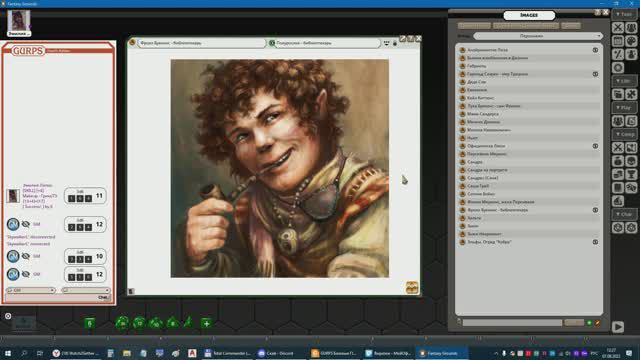
Task: Collapse the Camp section in the sidebar
Action: pyautogui.click(x=624, y=134)
